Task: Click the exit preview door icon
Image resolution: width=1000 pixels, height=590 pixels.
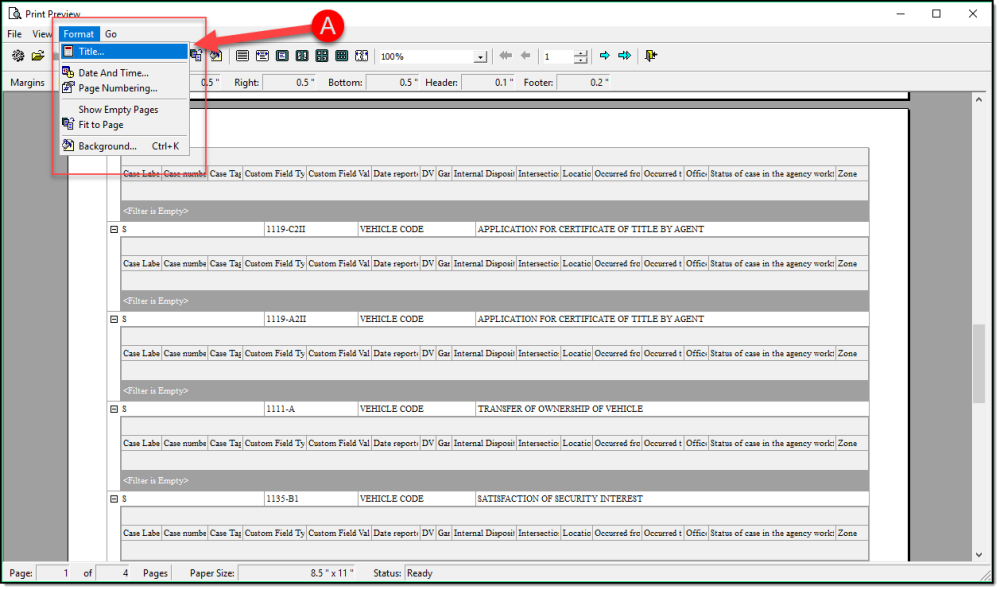Action: (x=651, y=56)
